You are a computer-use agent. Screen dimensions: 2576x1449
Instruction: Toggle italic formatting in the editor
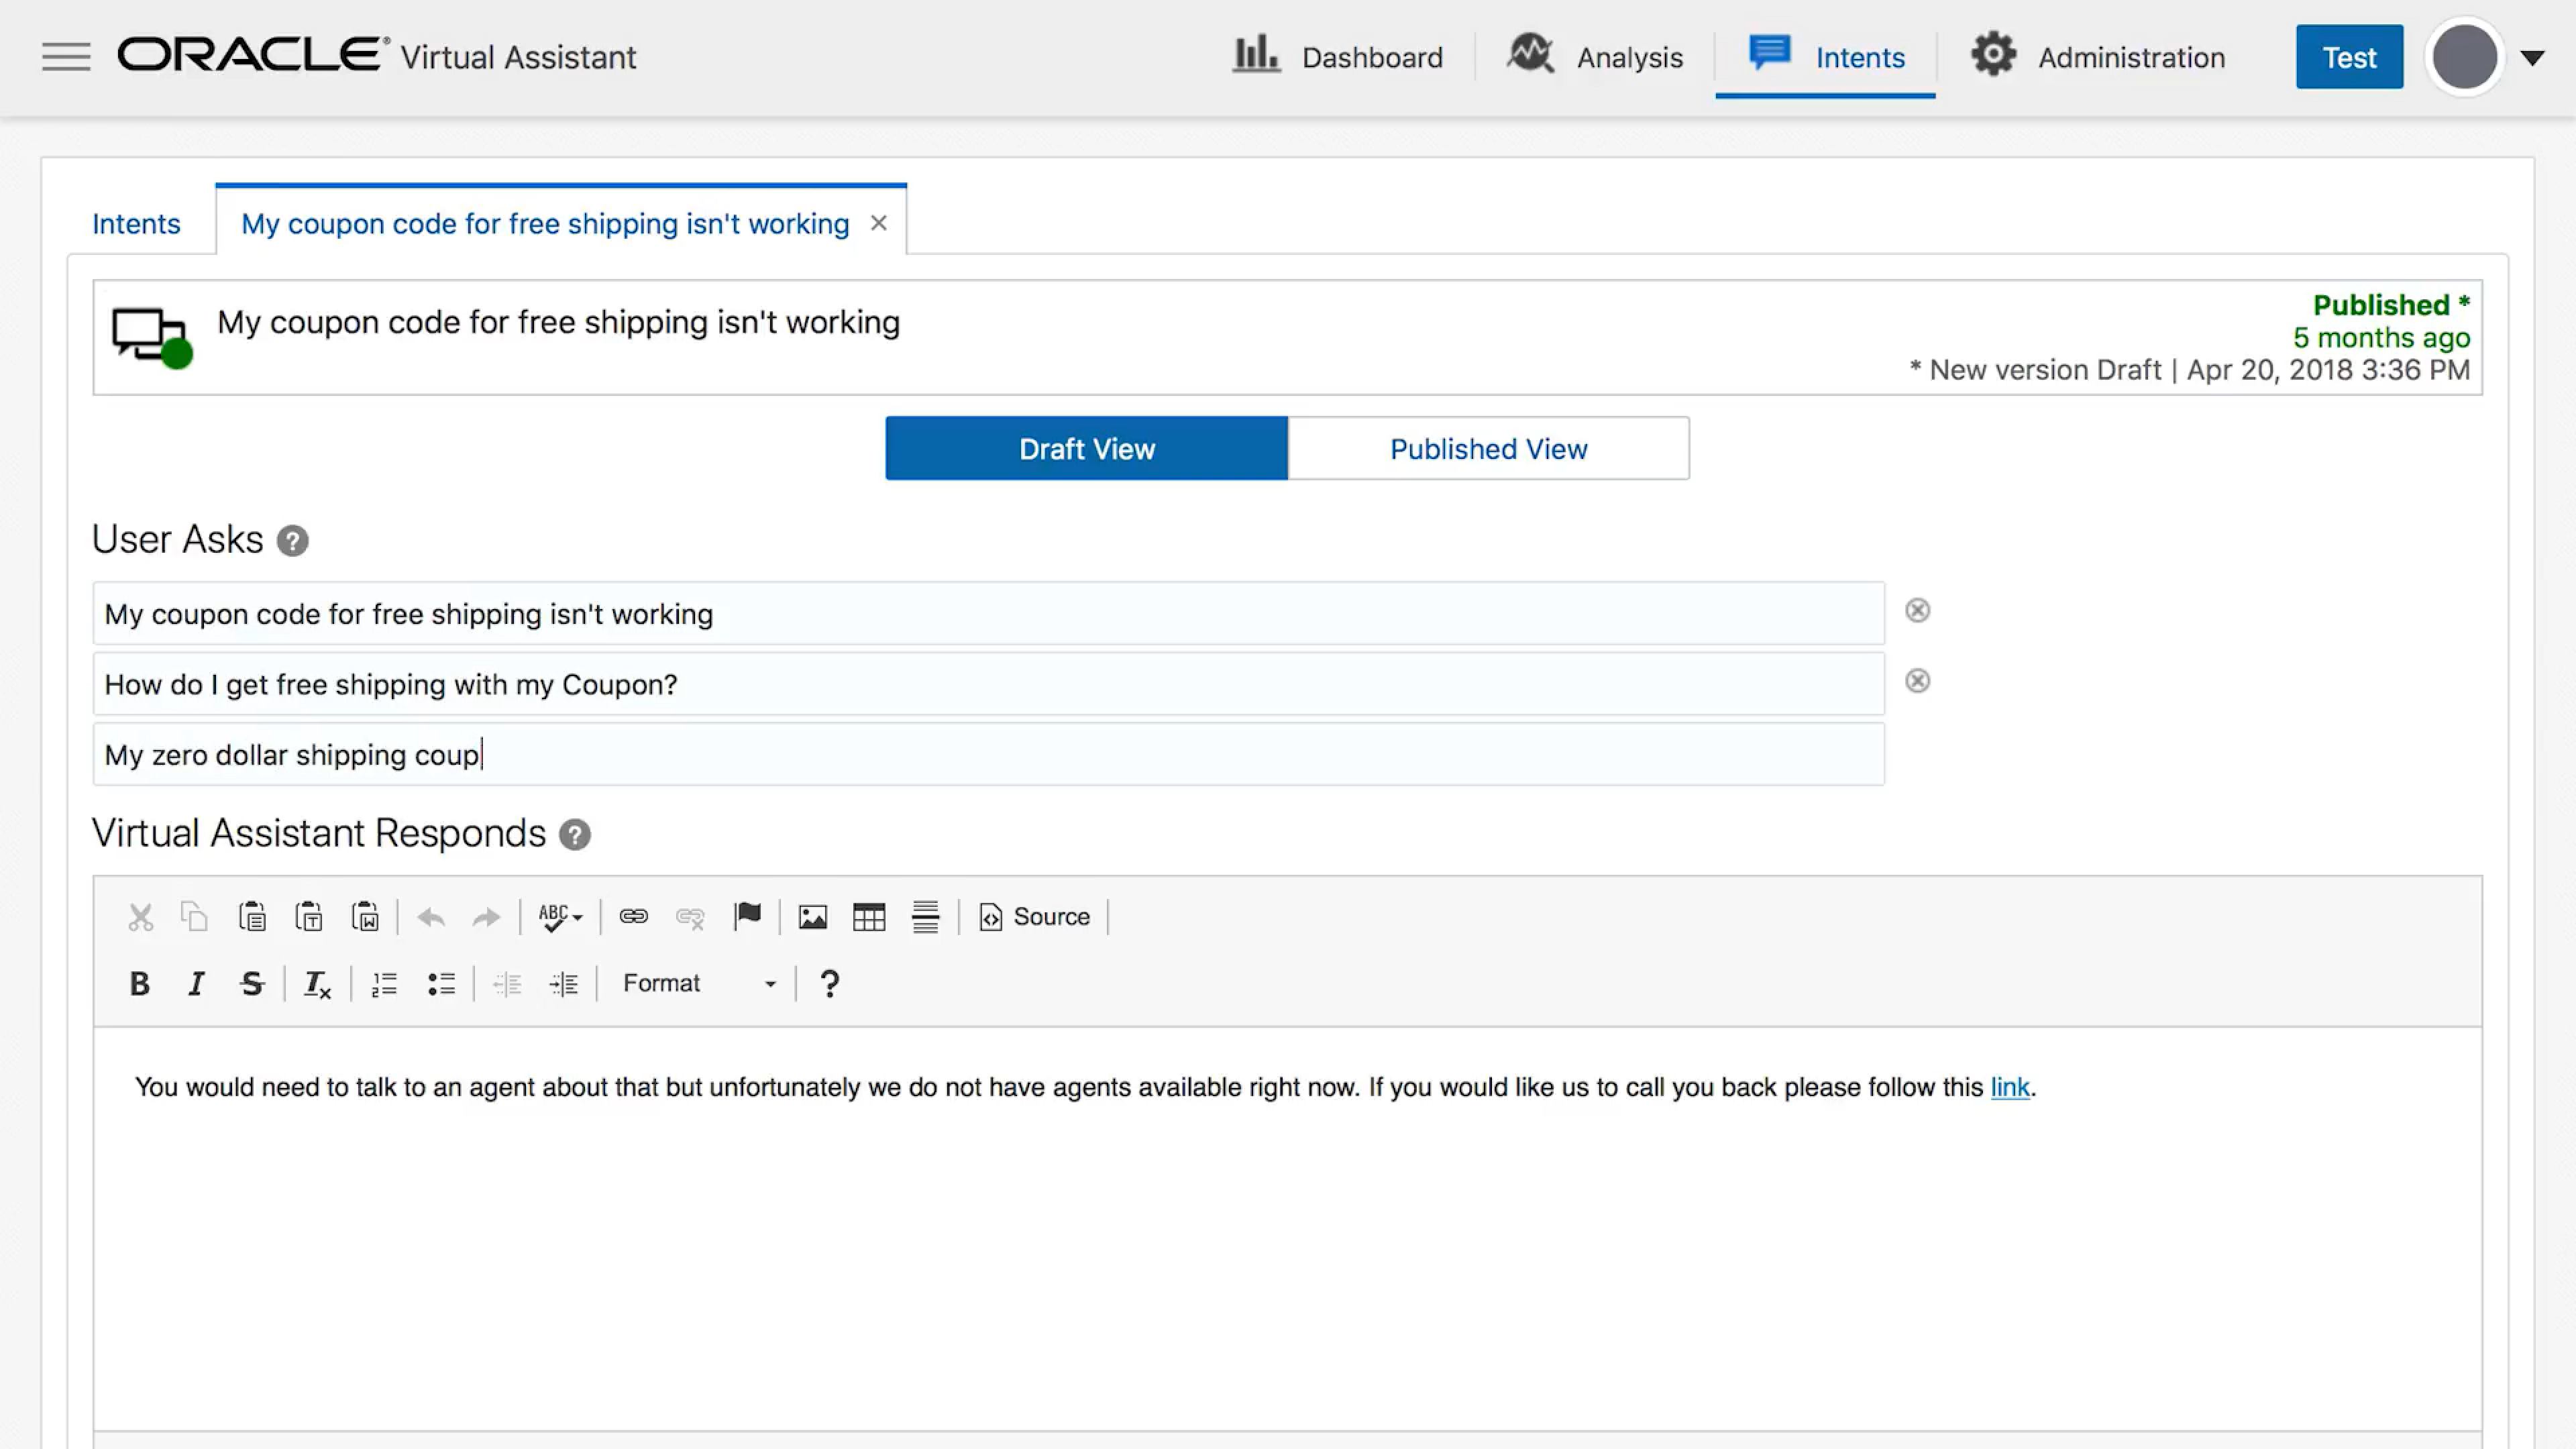coord(196,983)
